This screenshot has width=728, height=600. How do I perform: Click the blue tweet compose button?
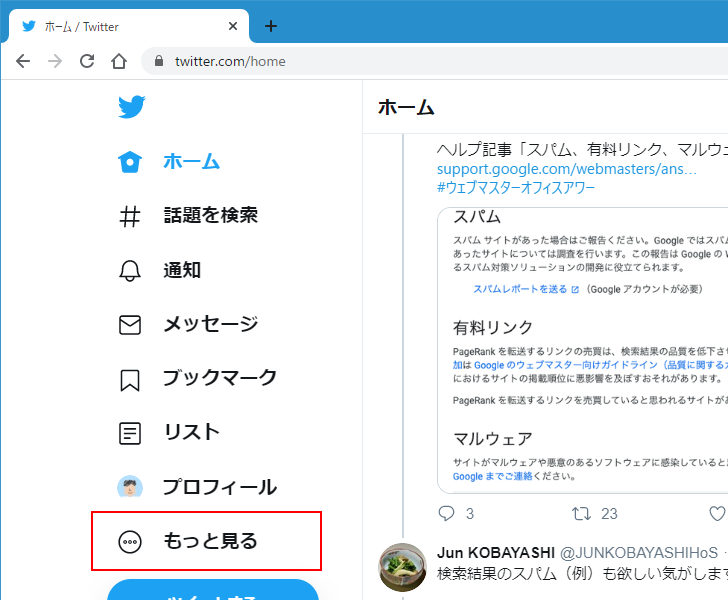(x=213, y=590)
